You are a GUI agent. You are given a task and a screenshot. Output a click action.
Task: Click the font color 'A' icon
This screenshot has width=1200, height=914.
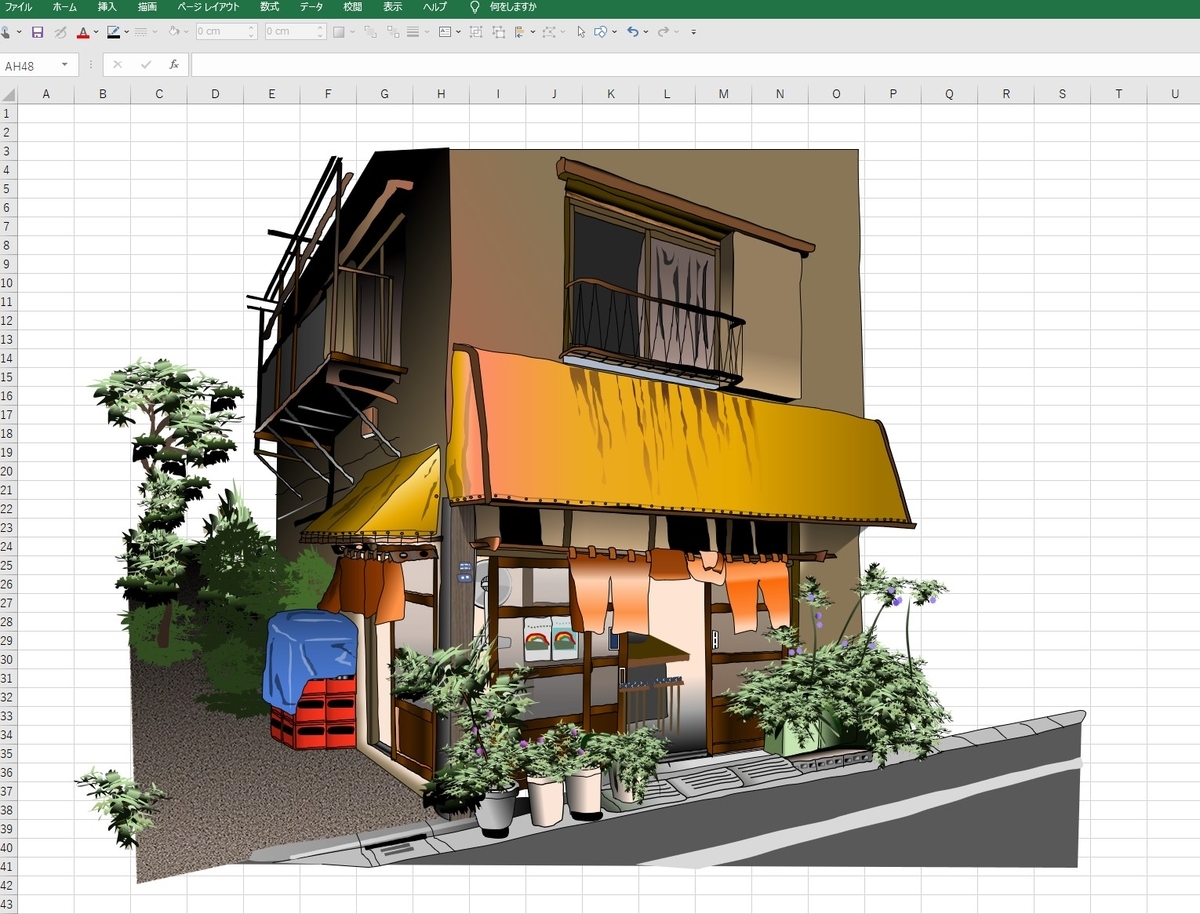[x=83, y=32]
